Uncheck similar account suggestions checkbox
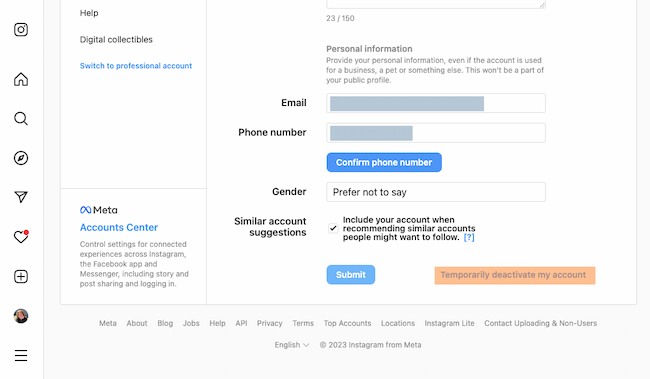 (x=333, y=228)
